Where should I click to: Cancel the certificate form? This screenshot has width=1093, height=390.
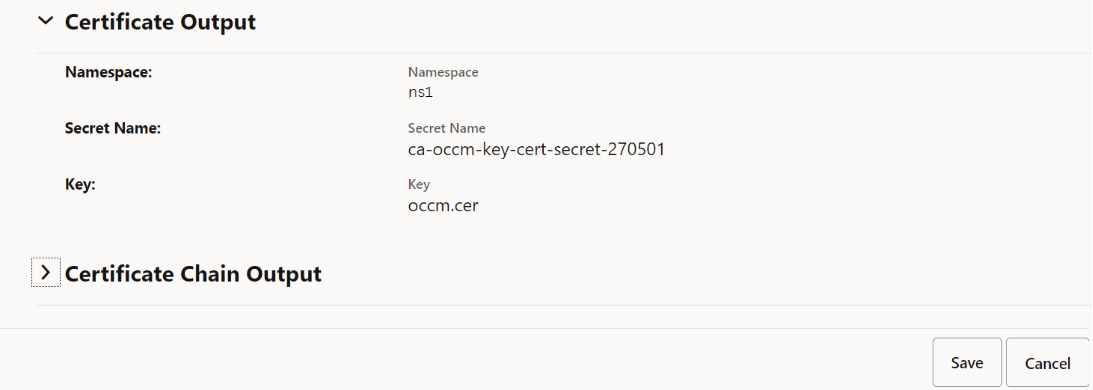tap(1048, 363)
